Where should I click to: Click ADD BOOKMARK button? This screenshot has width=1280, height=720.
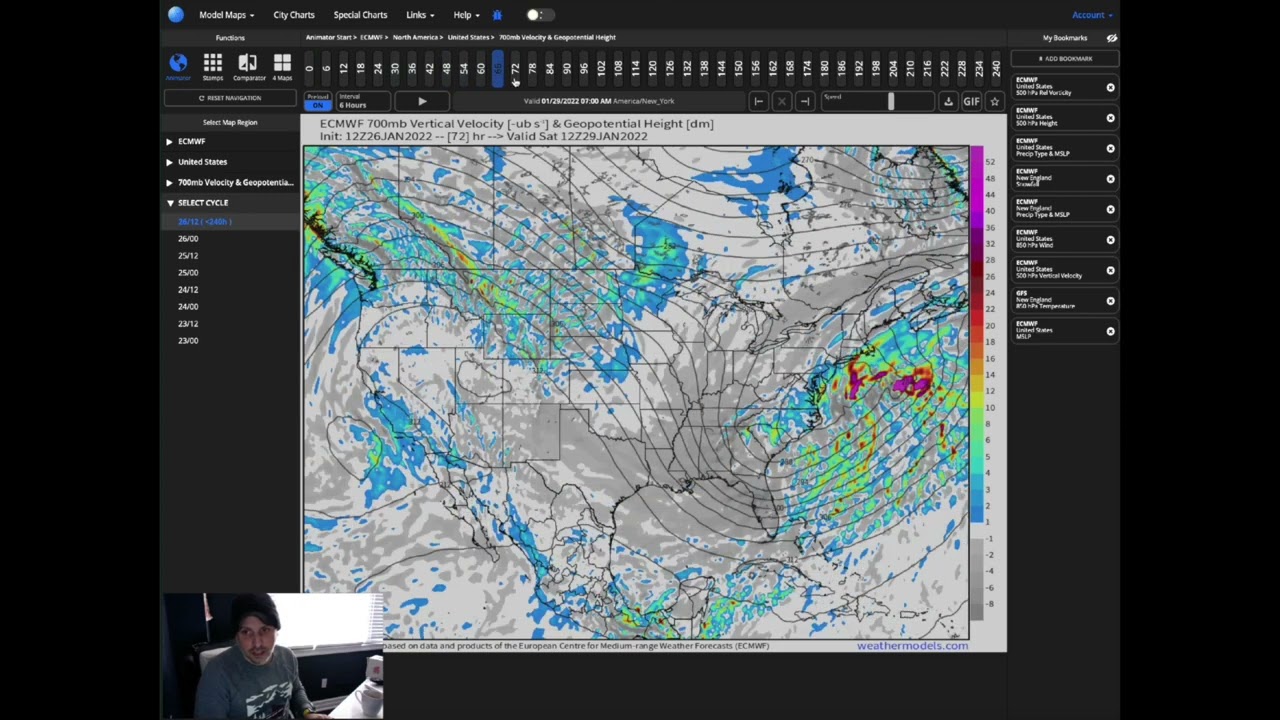click(1065, 59)
